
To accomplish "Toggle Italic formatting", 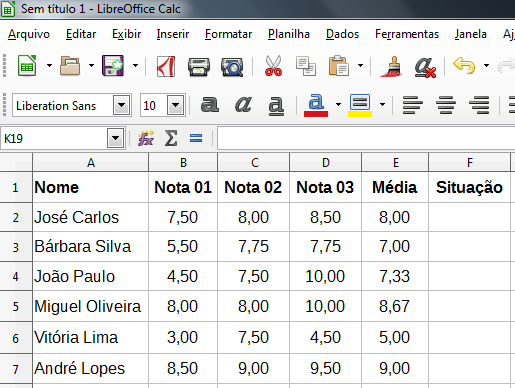I will point(243,105).
